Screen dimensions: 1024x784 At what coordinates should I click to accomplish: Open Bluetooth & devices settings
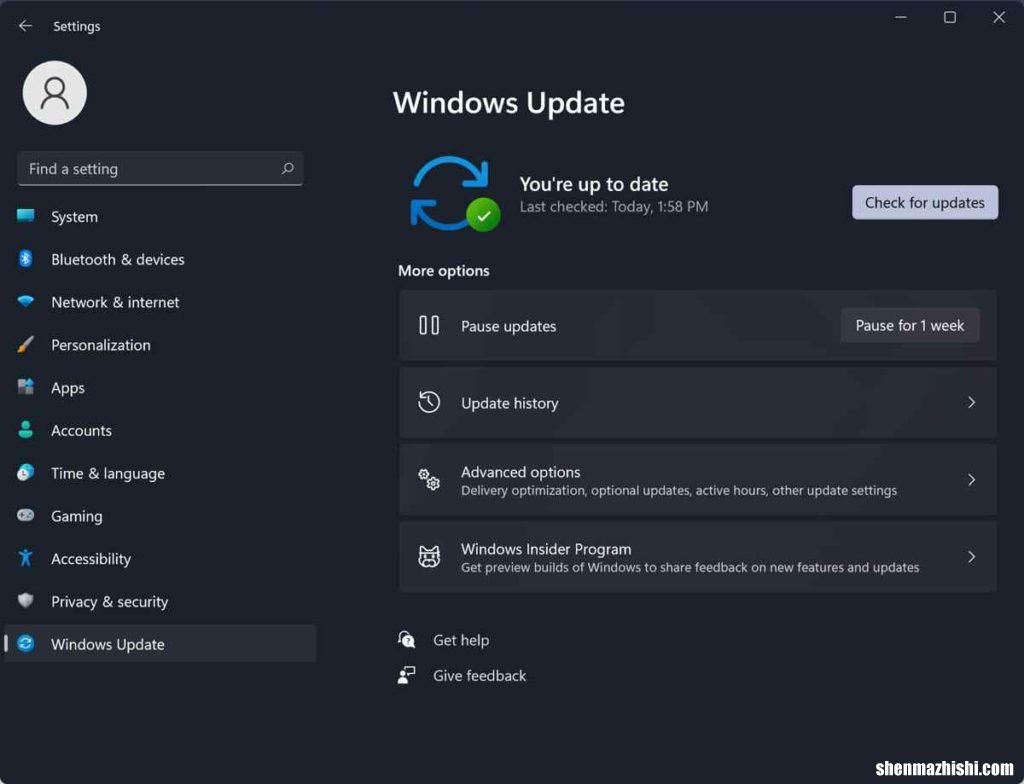point(160,259)
